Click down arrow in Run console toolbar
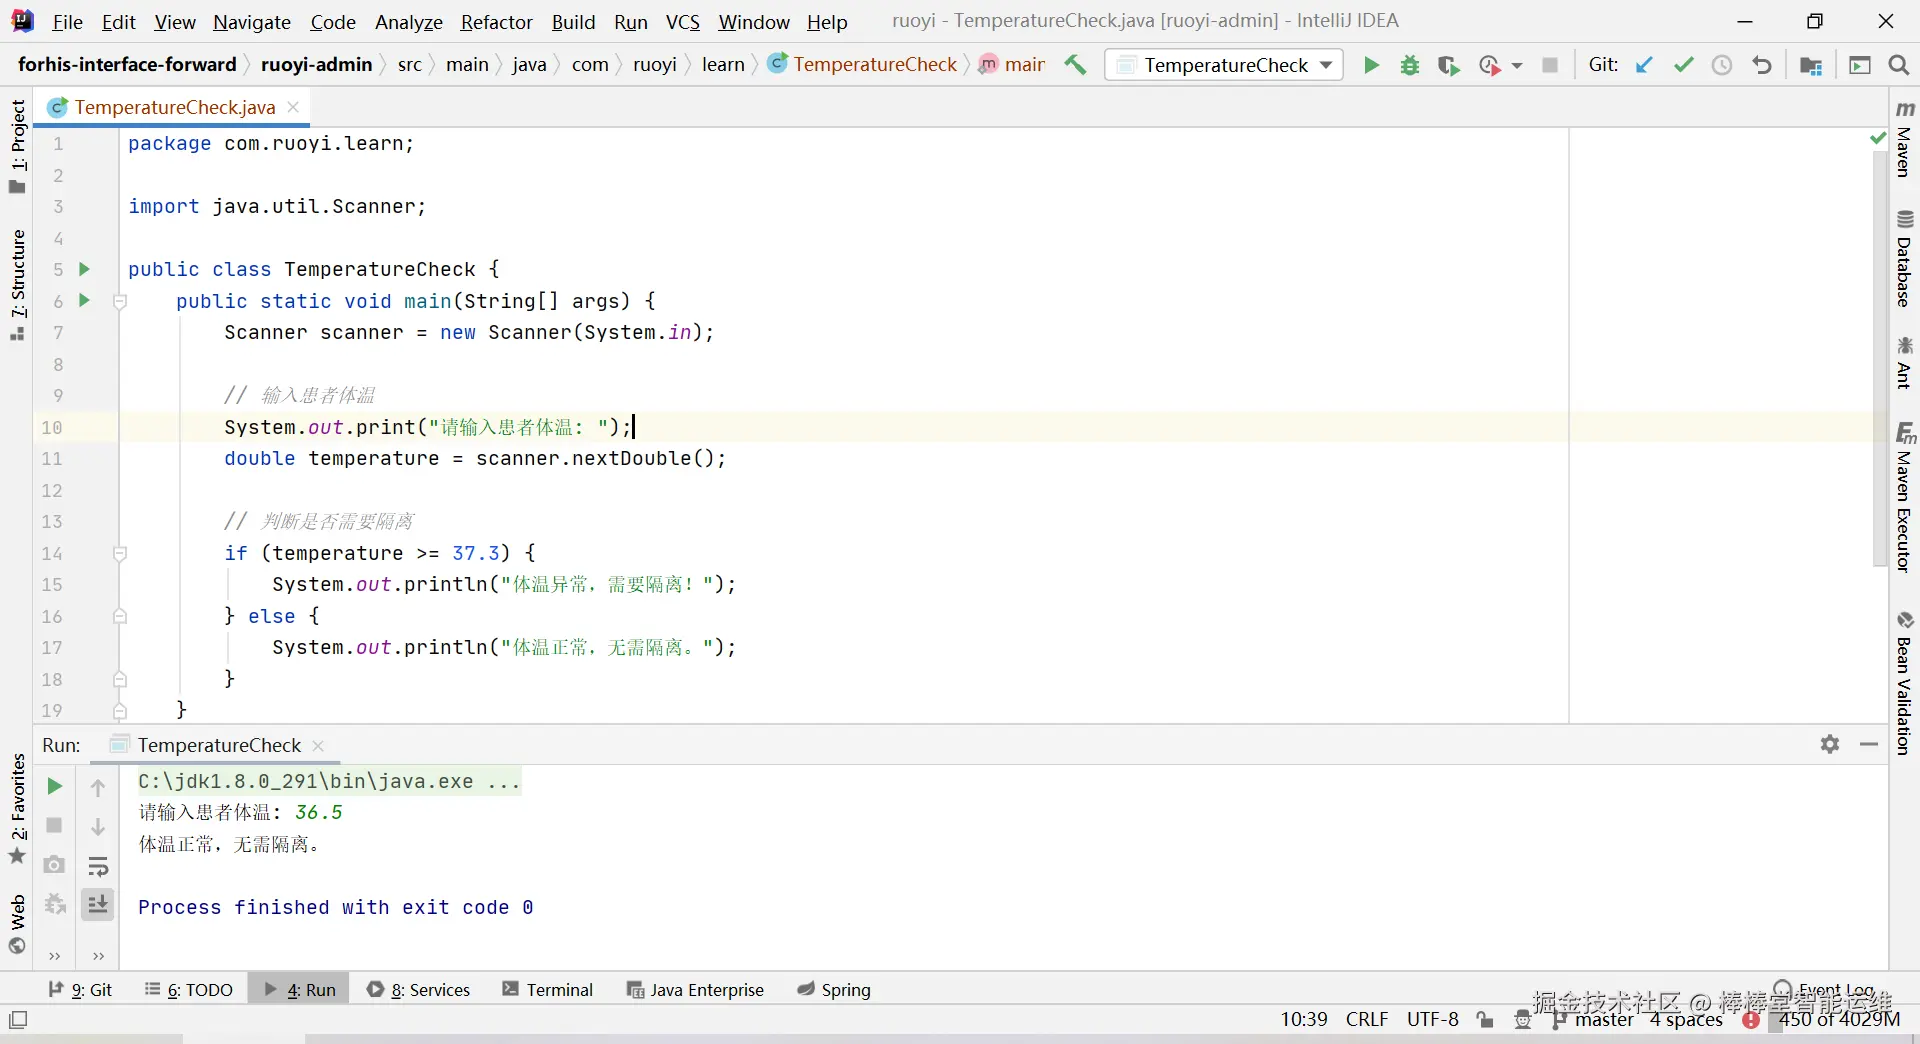Image resolution: width=1920 pixels, height=1044 pixels. point(98,826)
